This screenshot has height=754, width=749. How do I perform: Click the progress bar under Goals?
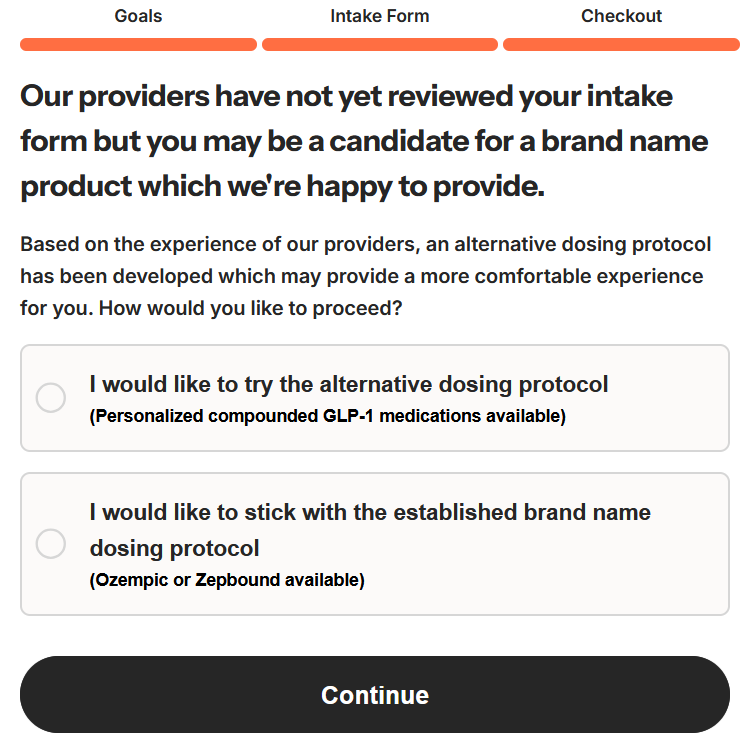(138, 44)
